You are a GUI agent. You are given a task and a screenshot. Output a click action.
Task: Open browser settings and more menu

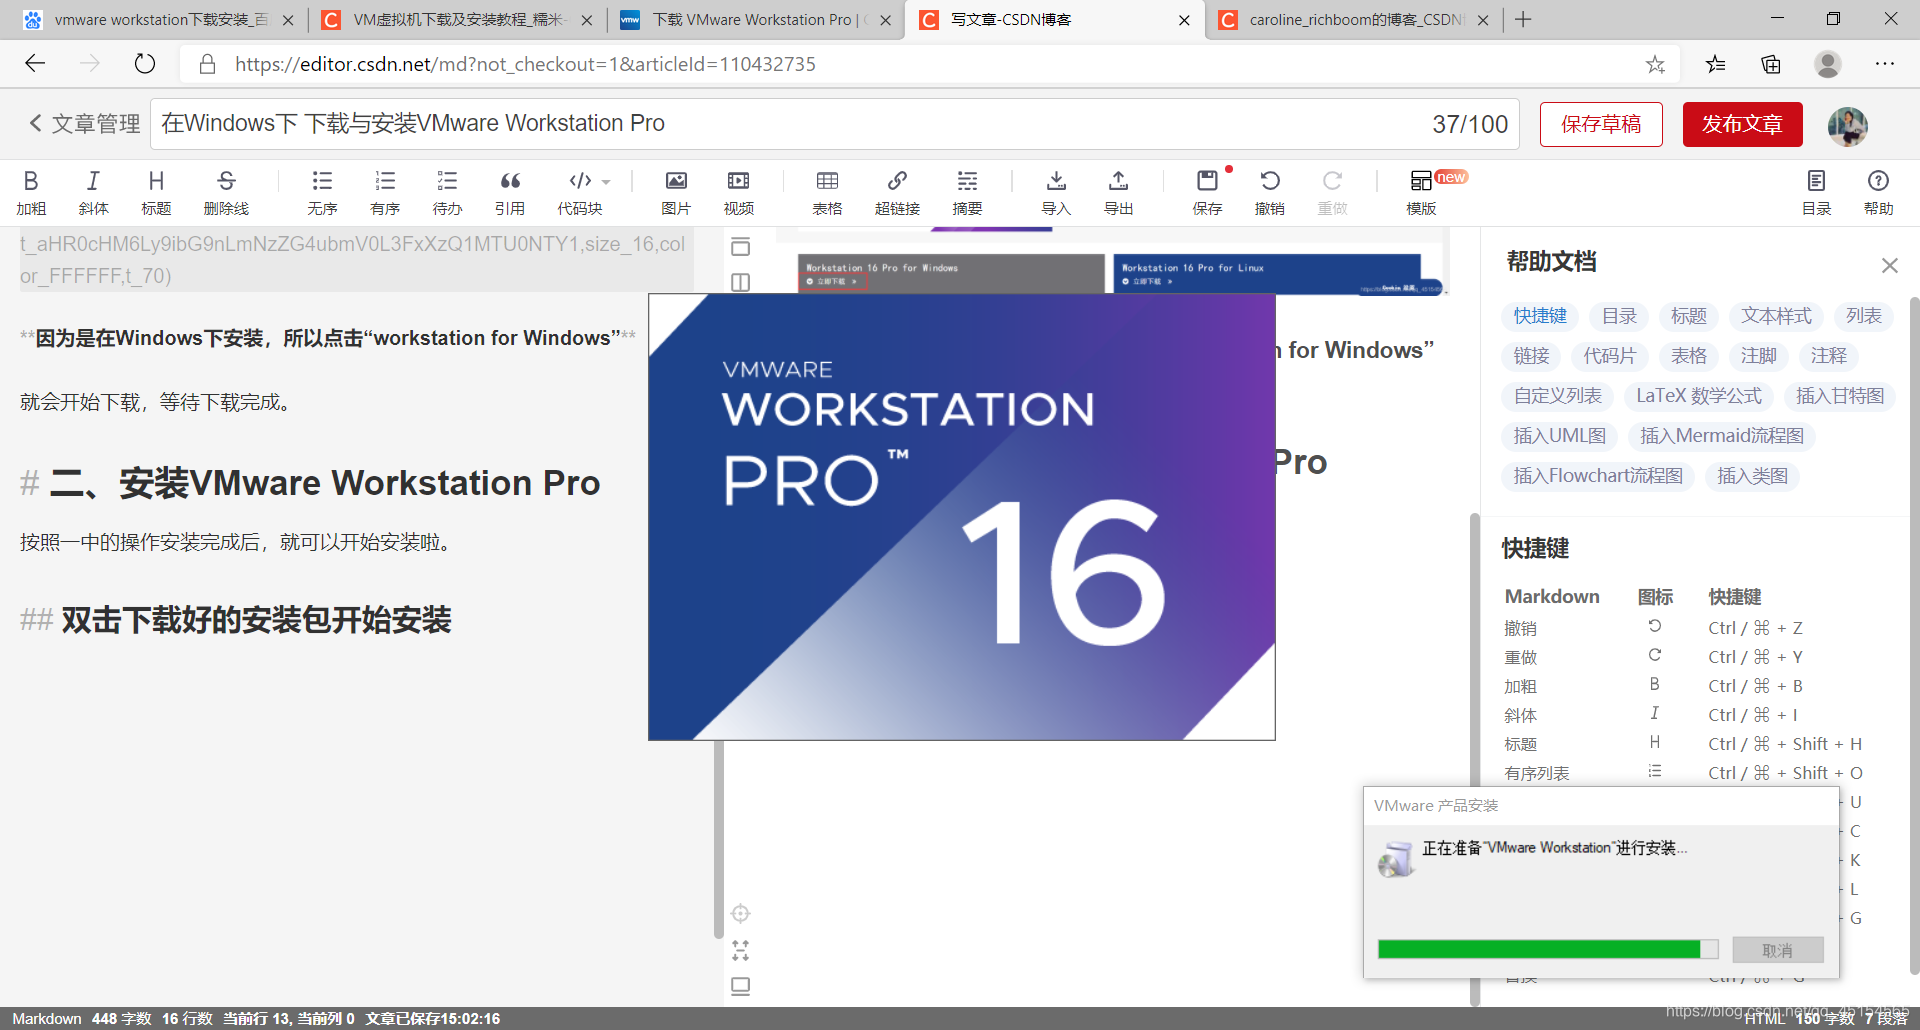pyautogui.click(x=1885, y=64)
